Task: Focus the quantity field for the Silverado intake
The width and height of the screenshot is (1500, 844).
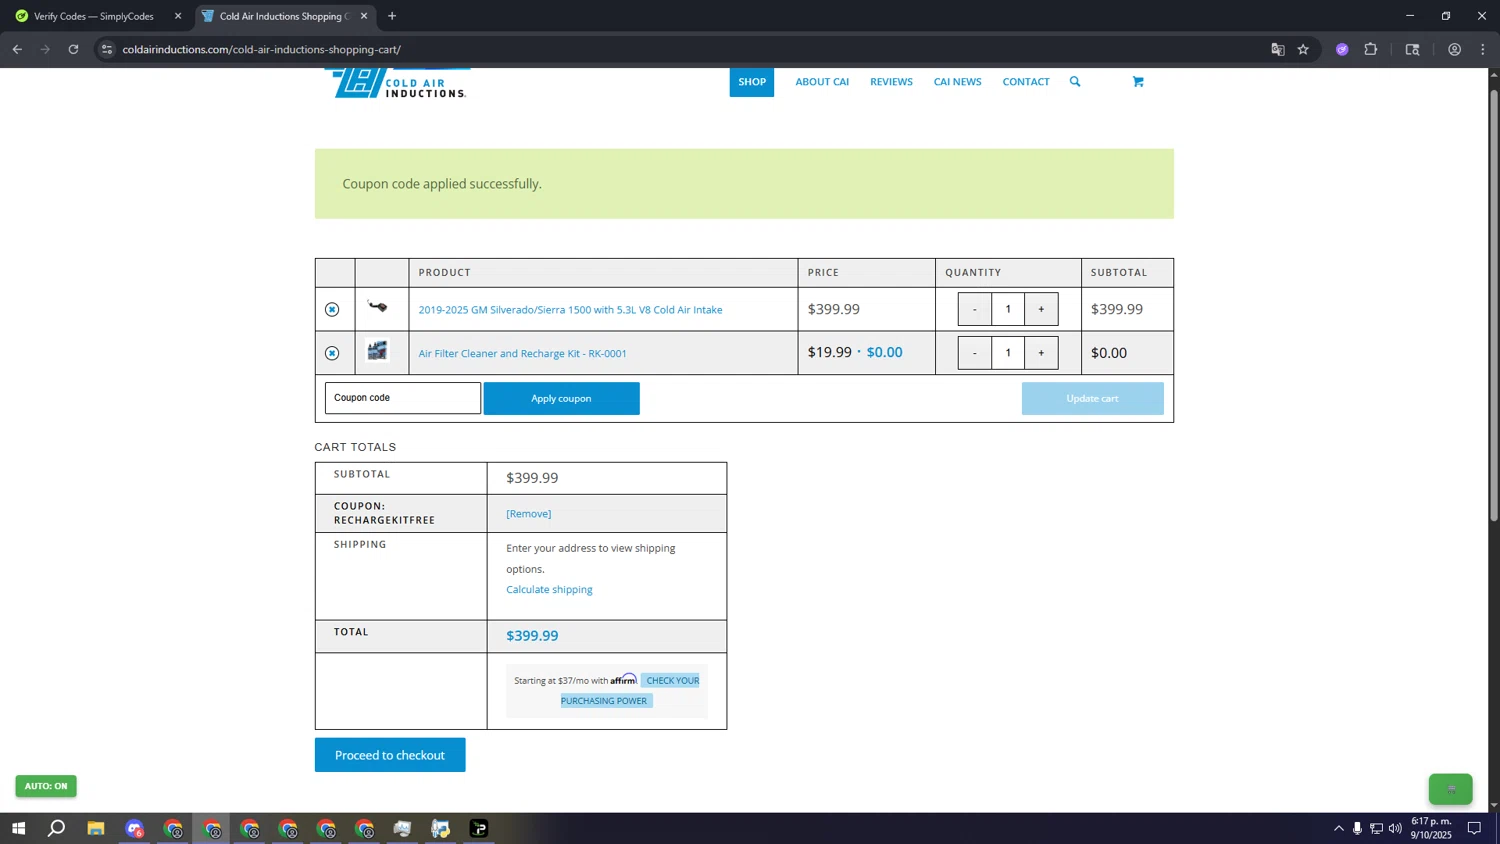Action: pyautogui.click(x=1008, y=310)
